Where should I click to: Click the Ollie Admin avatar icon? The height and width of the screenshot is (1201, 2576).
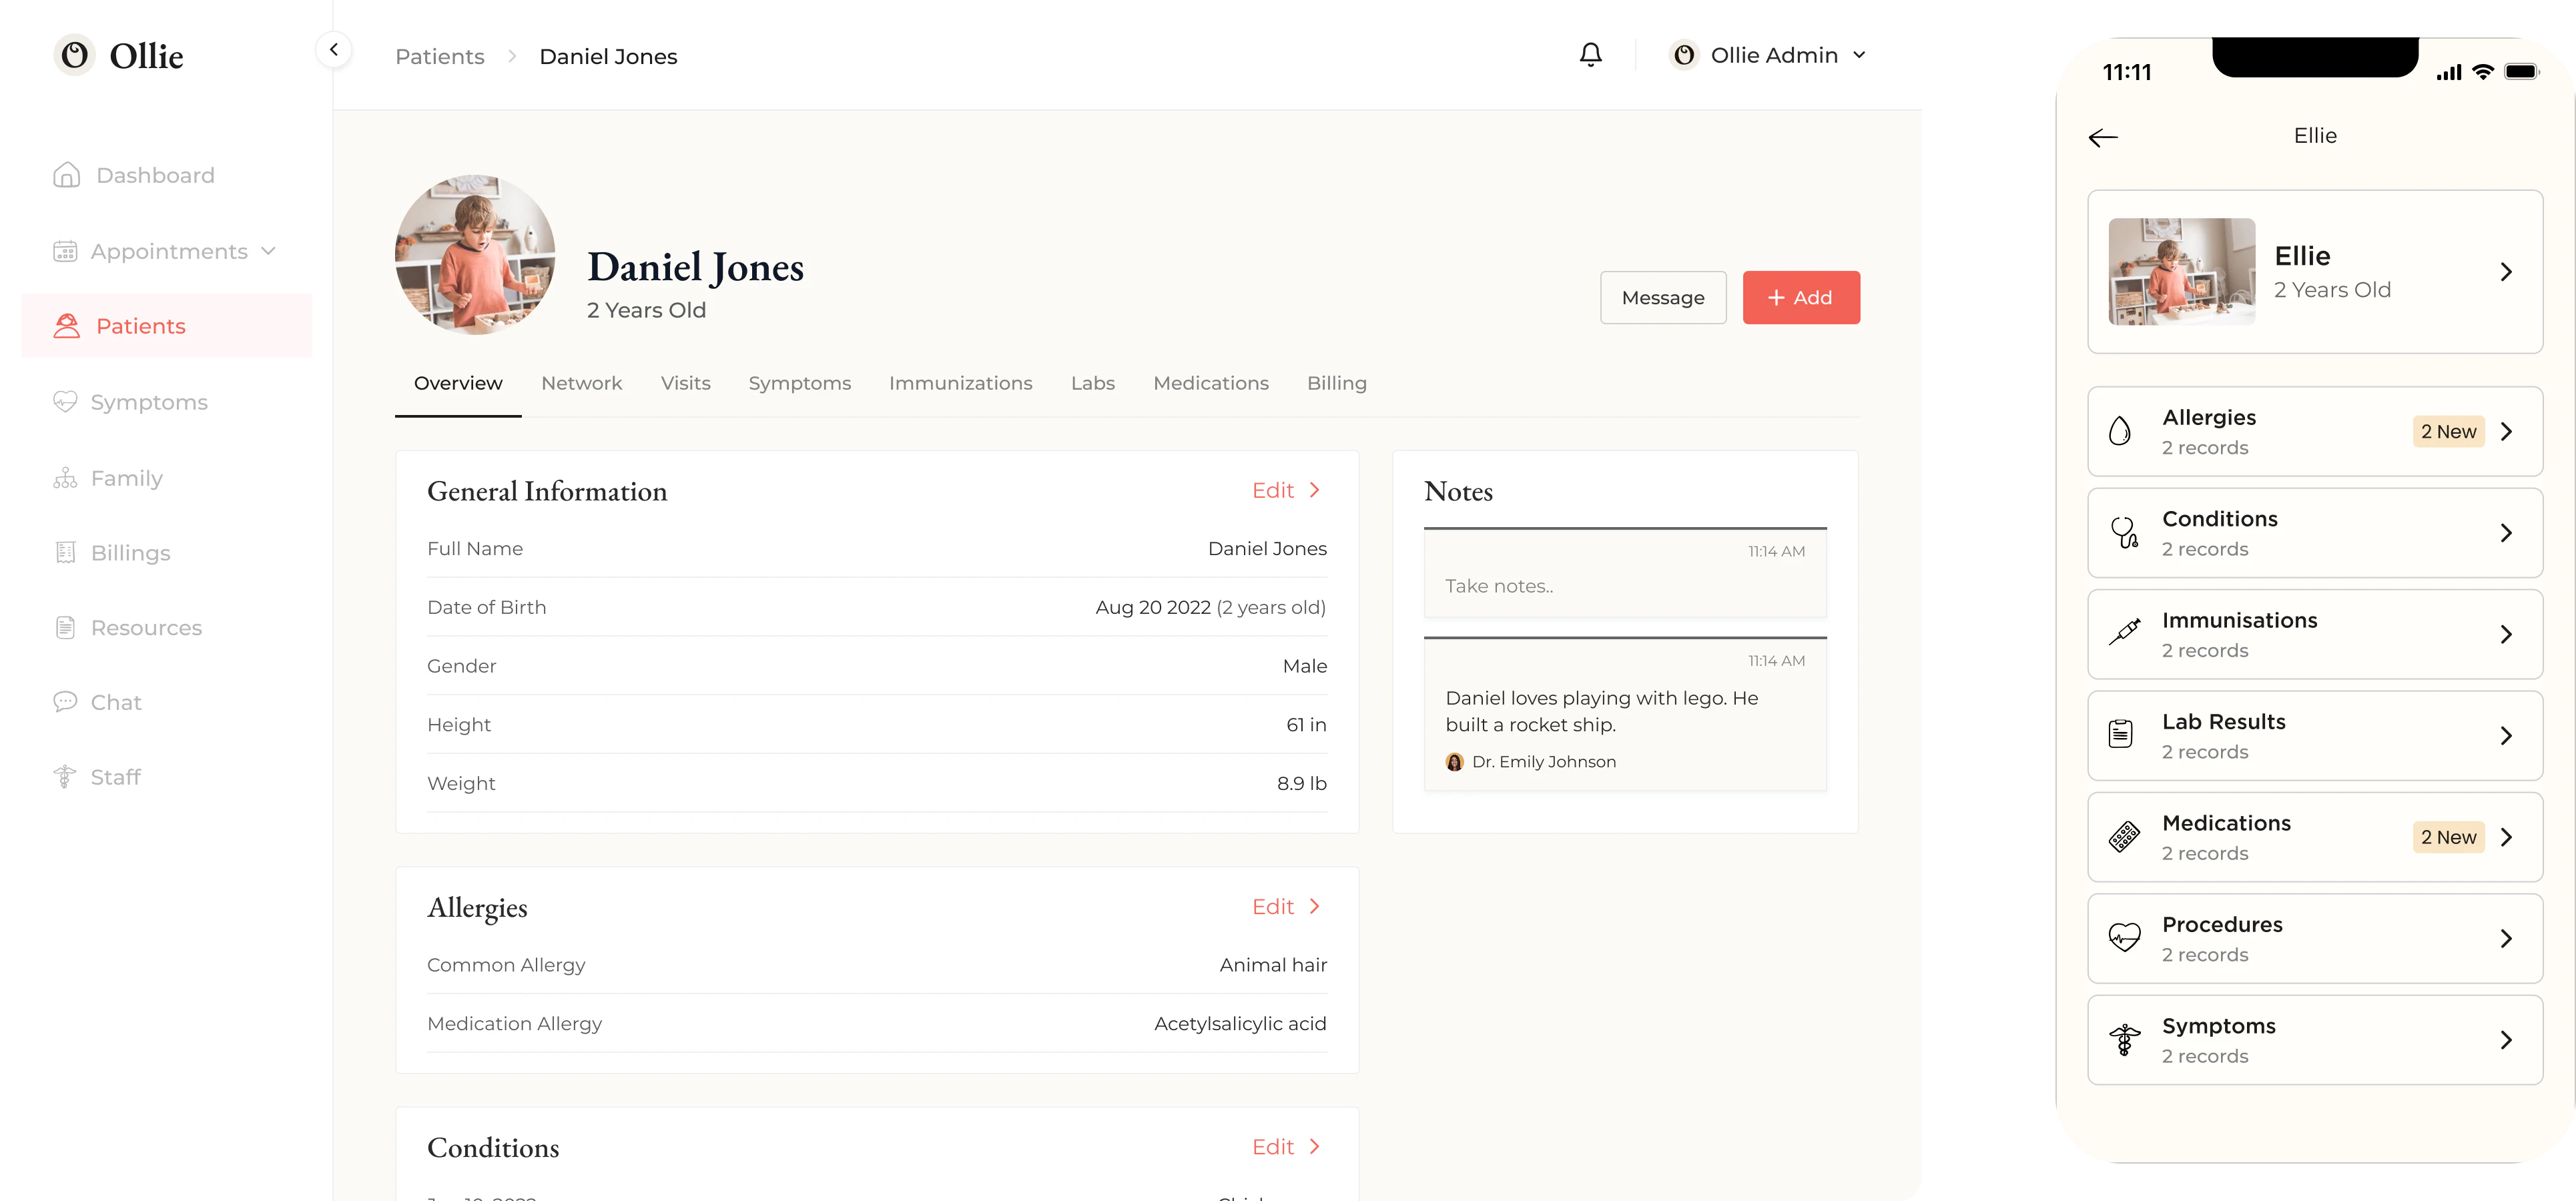click(1684, 55)
